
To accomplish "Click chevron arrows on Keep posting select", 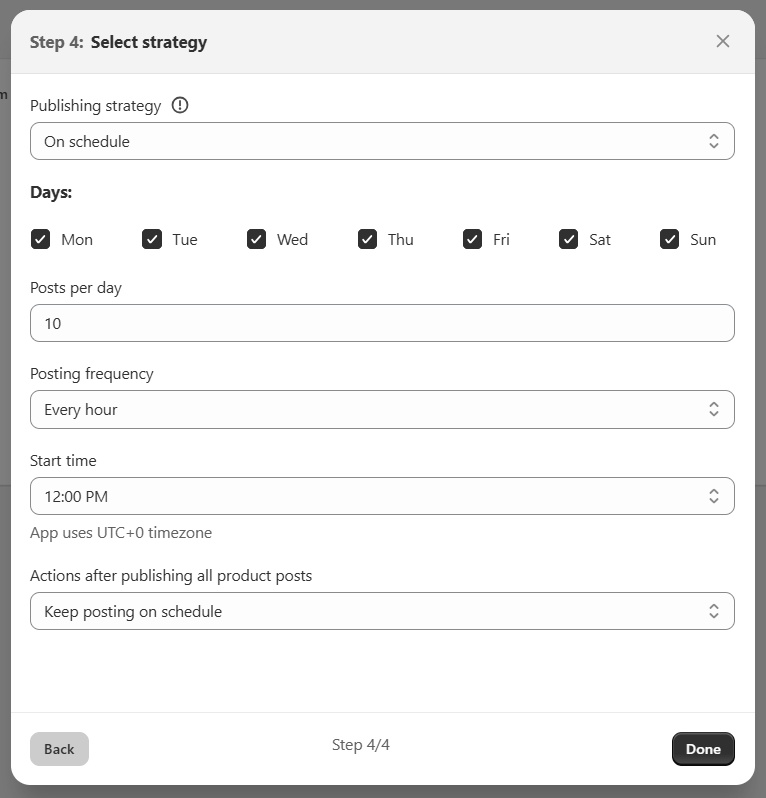I will click(x=714, y=611).
